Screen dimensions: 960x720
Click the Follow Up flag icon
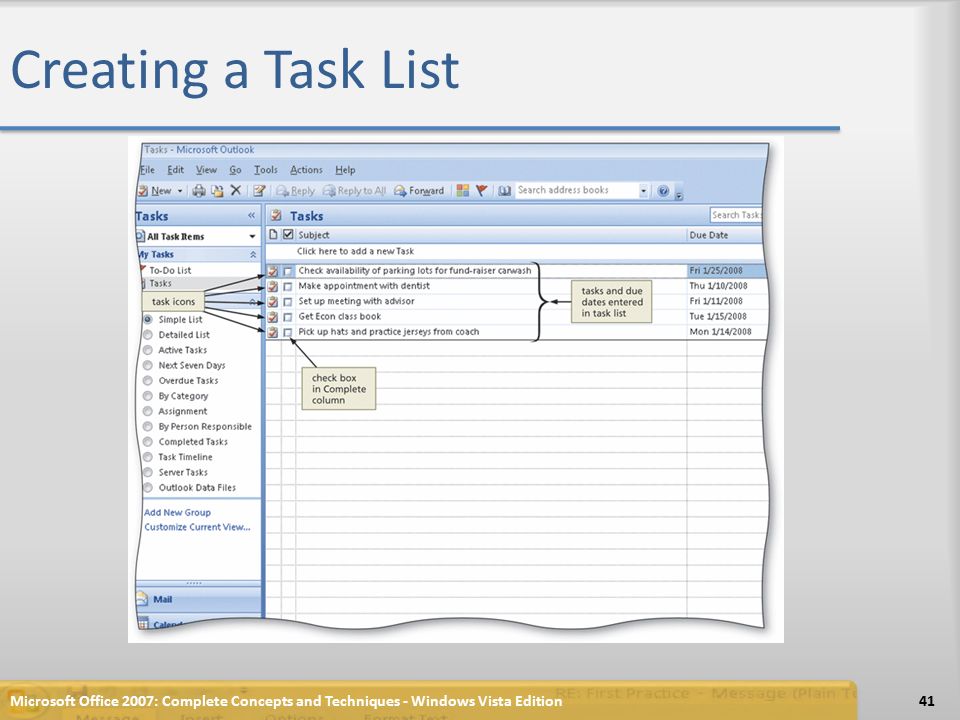[482, 190]
